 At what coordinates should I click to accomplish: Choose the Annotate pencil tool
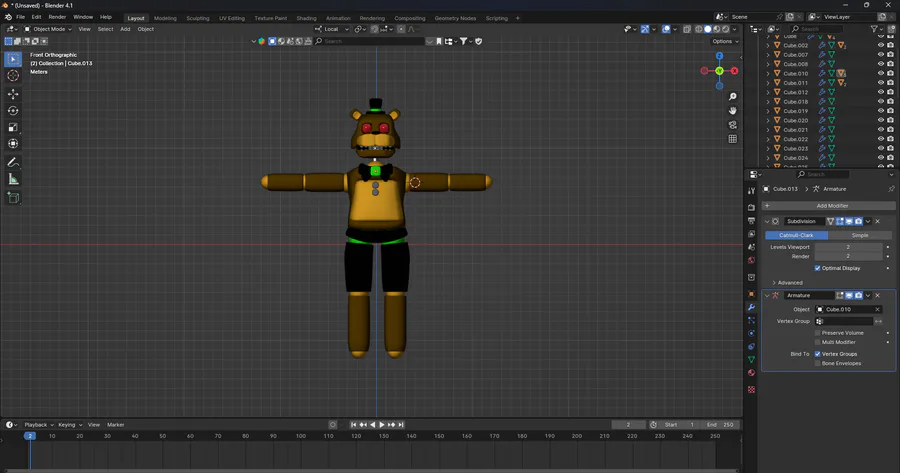click(13, 163)
